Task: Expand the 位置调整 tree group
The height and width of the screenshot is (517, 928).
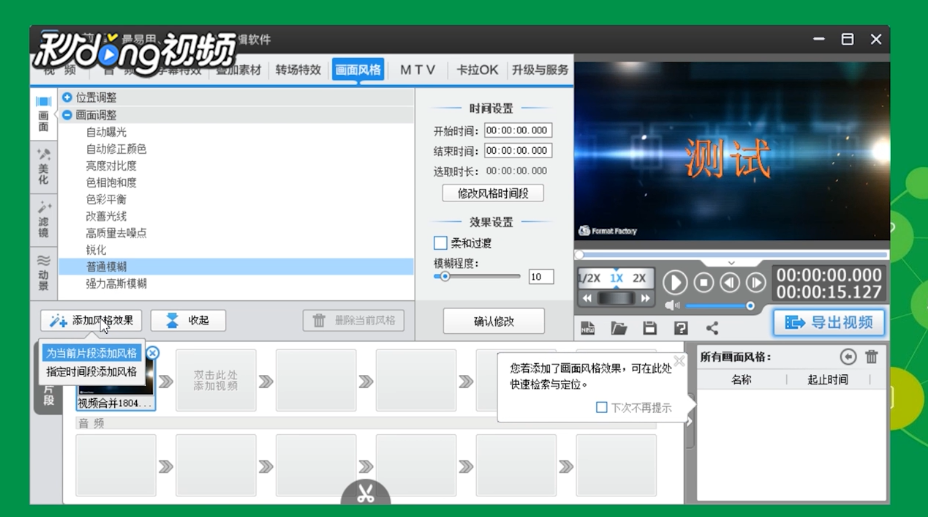Action: pyautogui.click(x=67, y=97)
